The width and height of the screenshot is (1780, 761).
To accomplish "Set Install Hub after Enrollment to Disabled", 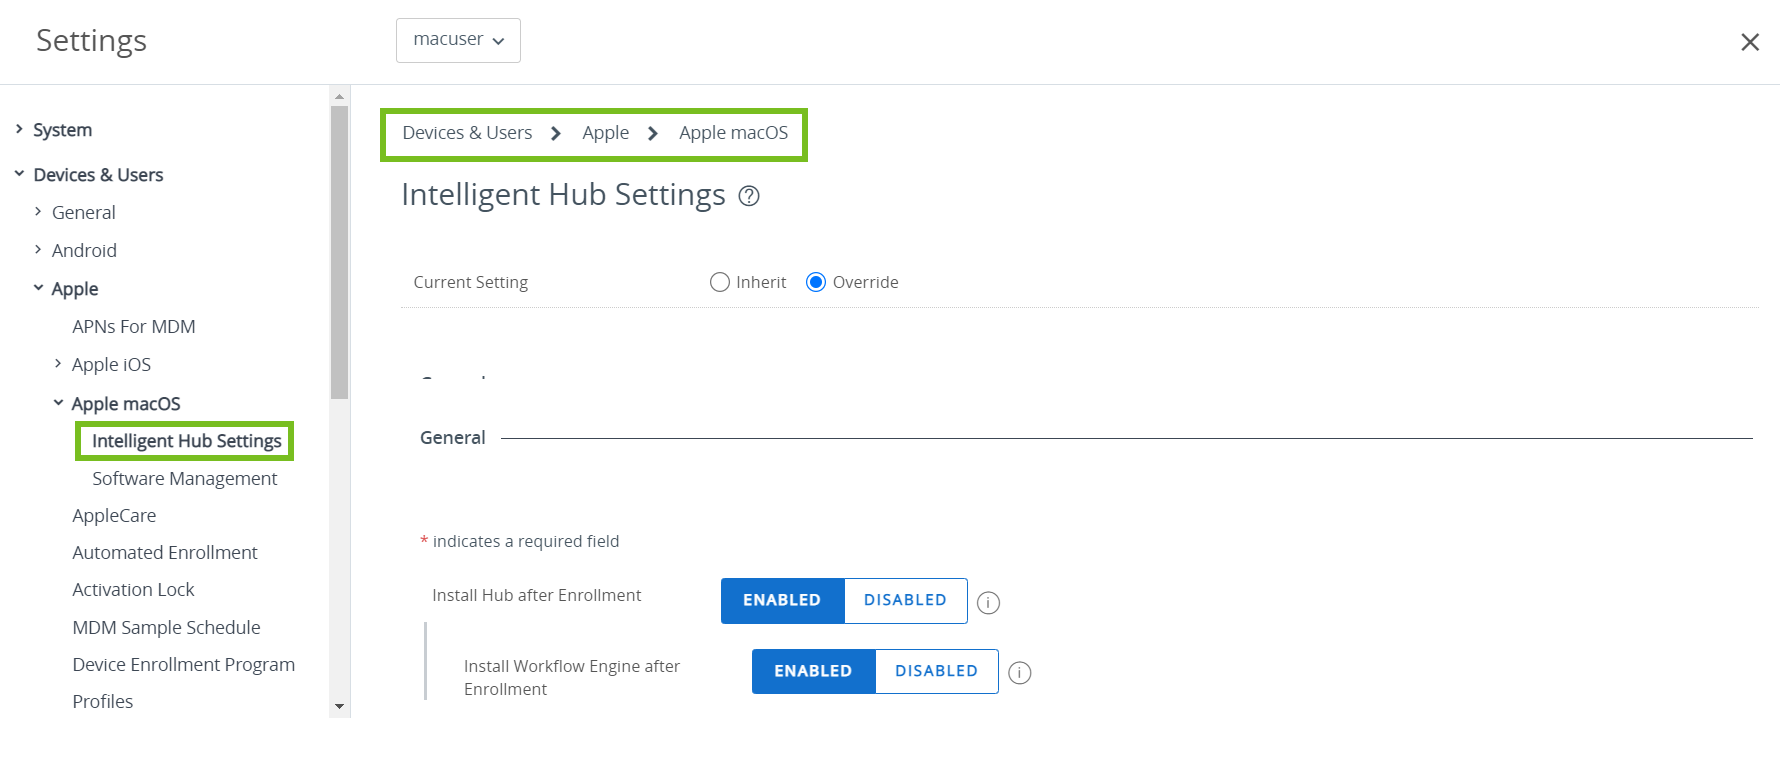I will point(905,600).
